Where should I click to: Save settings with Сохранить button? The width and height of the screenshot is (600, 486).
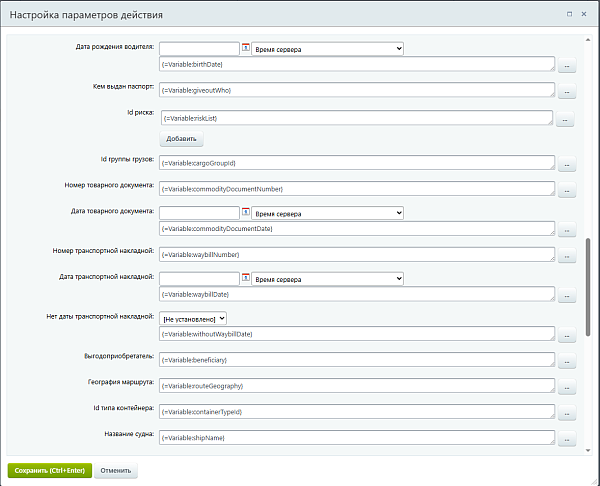50,470
